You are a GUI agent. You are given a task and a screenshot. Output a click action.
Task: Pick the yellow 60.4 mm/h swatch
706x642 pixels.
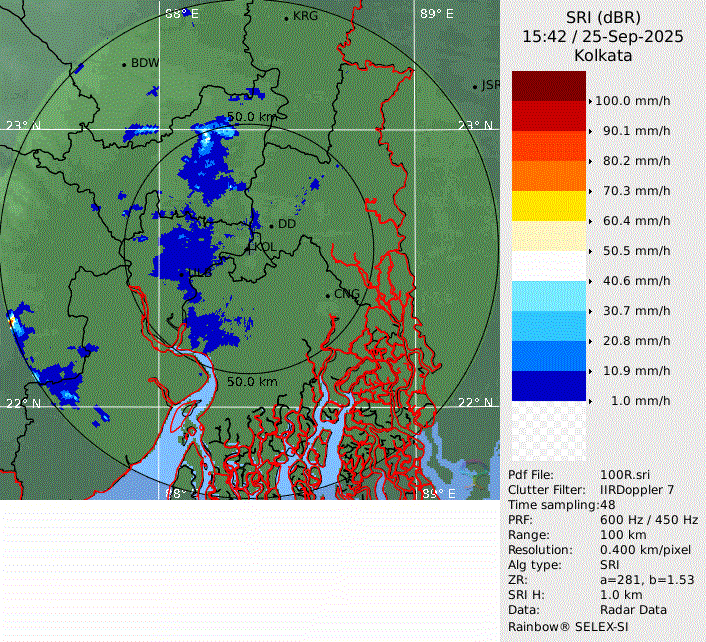548,206
